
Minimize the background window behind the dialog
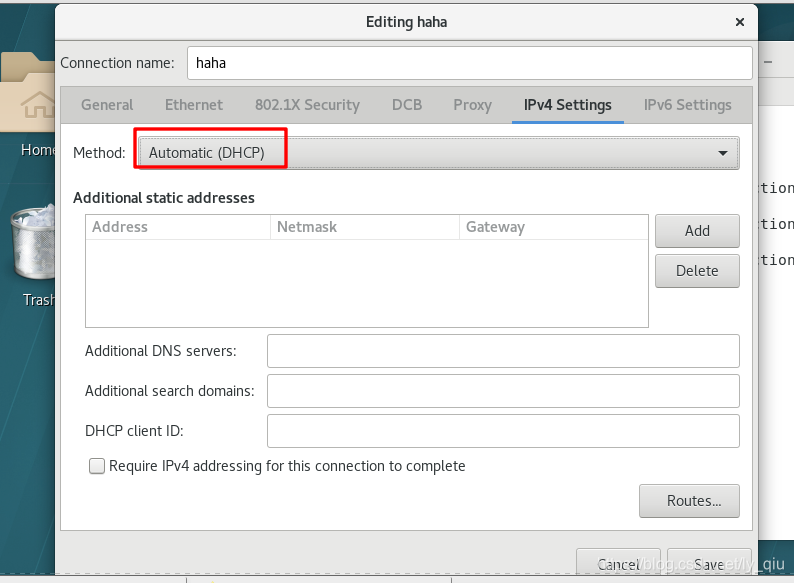click(x=768, y=62)
